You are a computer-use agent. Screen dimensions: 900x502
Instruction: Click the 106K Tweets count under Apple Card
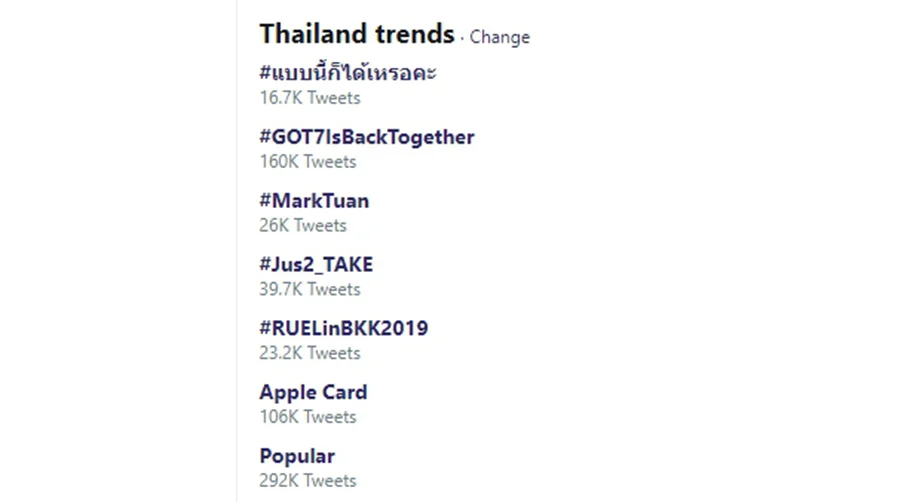point(308,417)
